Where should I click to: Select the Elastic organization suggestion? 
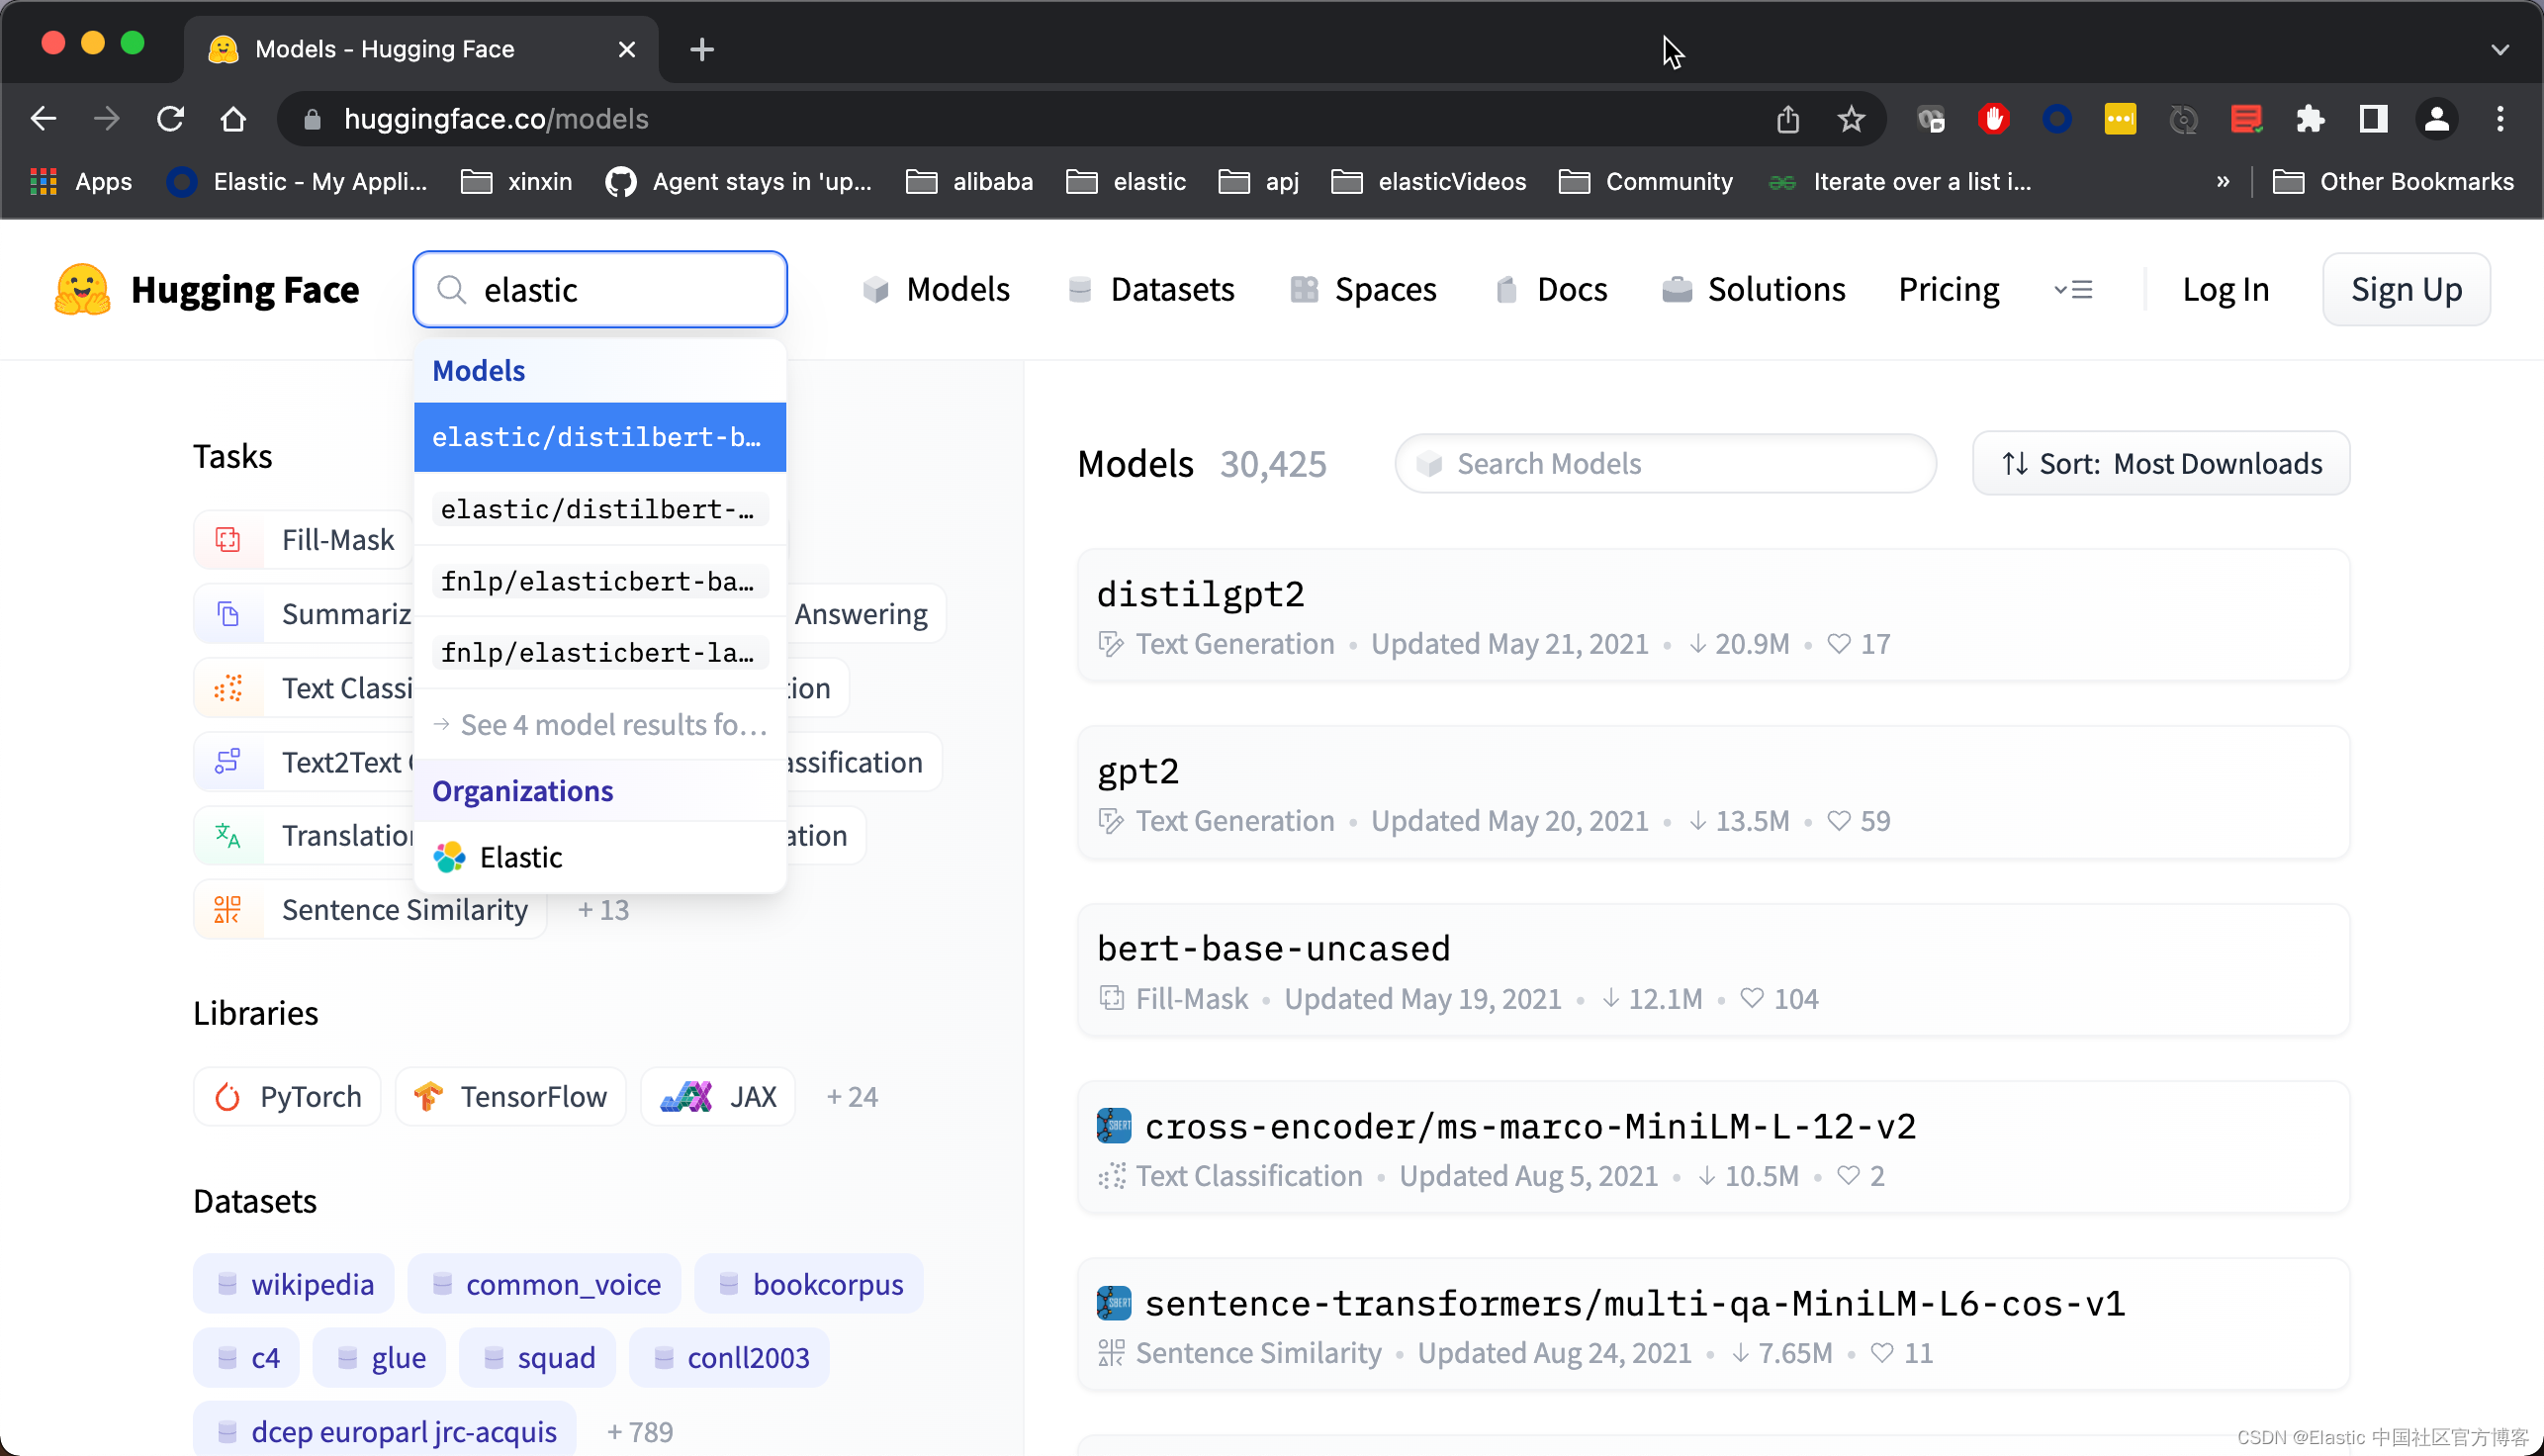tap(520, 858)
